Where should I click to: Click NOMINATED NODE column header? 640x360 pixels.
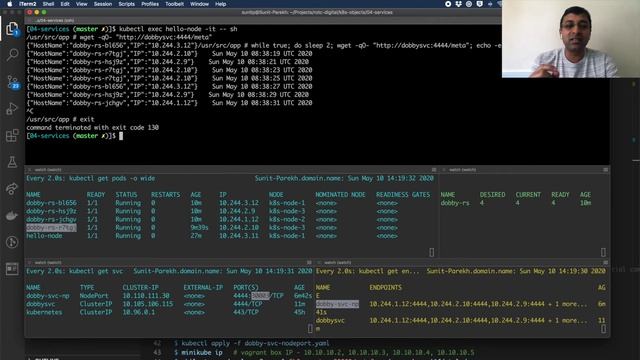(x=340, y=195)
